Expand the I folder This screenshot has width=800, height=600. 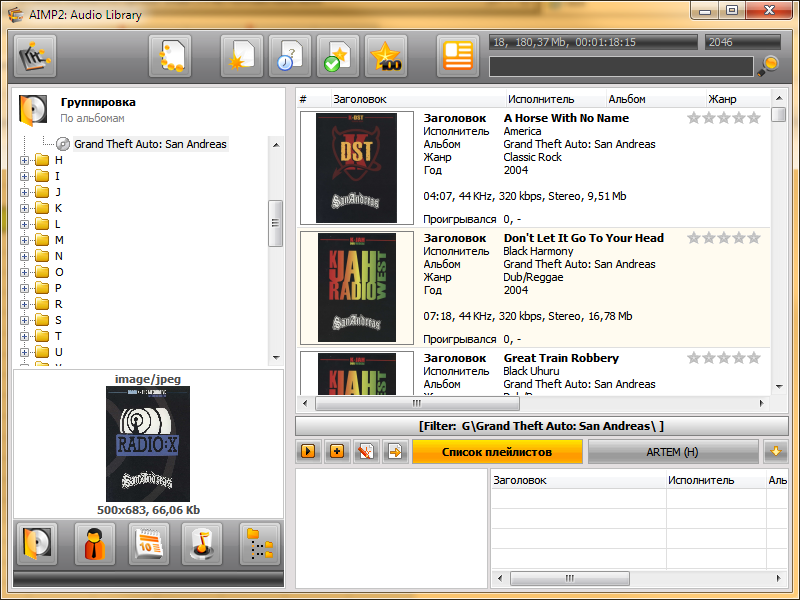[x=24, y=176]
